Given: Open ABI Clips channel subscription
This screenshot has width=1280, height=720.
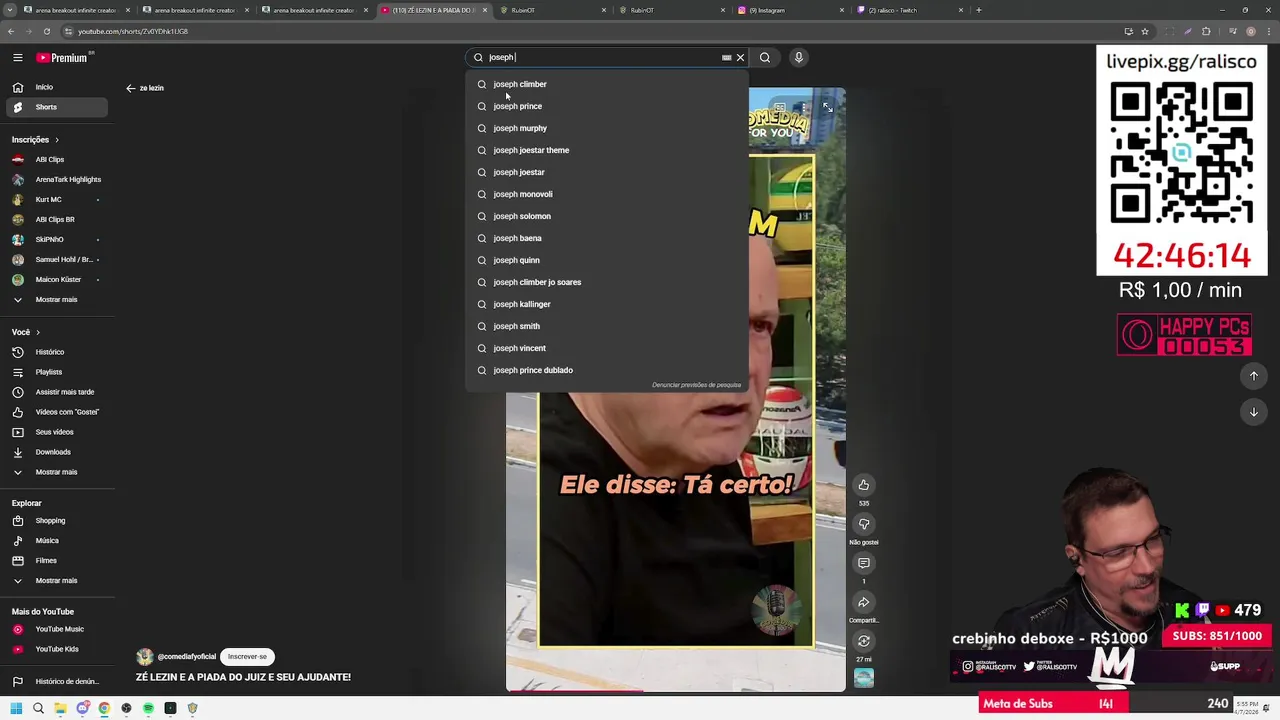Looking at the screenshot, I should coord(57,159).
